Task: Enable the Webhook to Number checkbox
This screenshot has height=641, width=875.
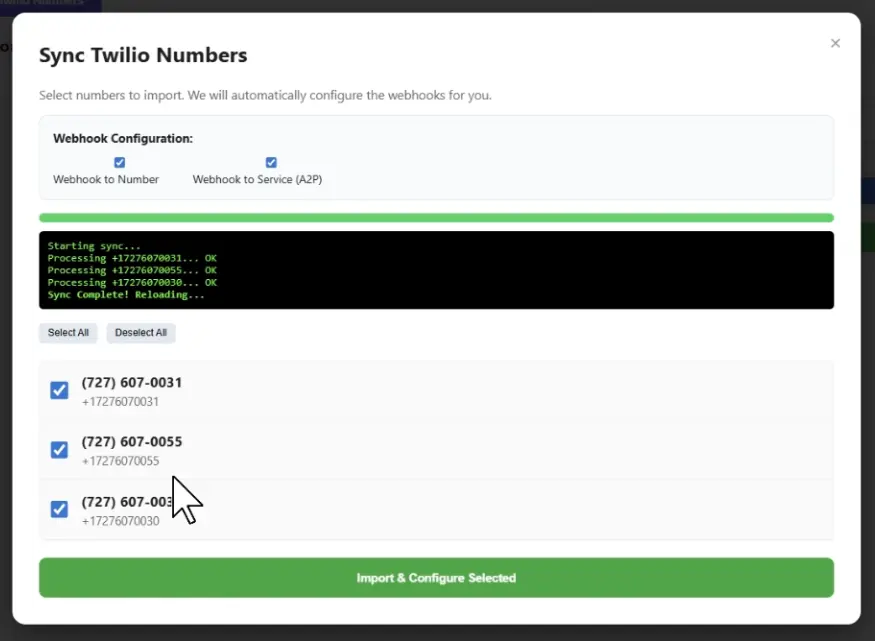Action: pos(119,162)
